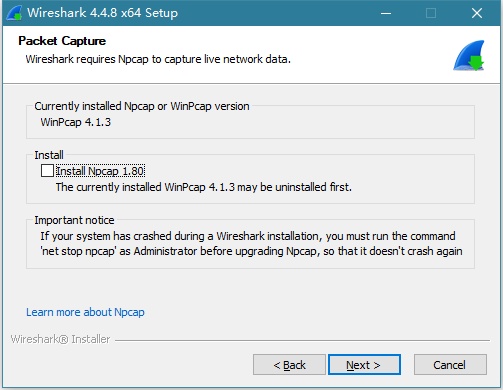Go back with the < Back button
This screenshot has width=503, height=390.
[289, 365]
